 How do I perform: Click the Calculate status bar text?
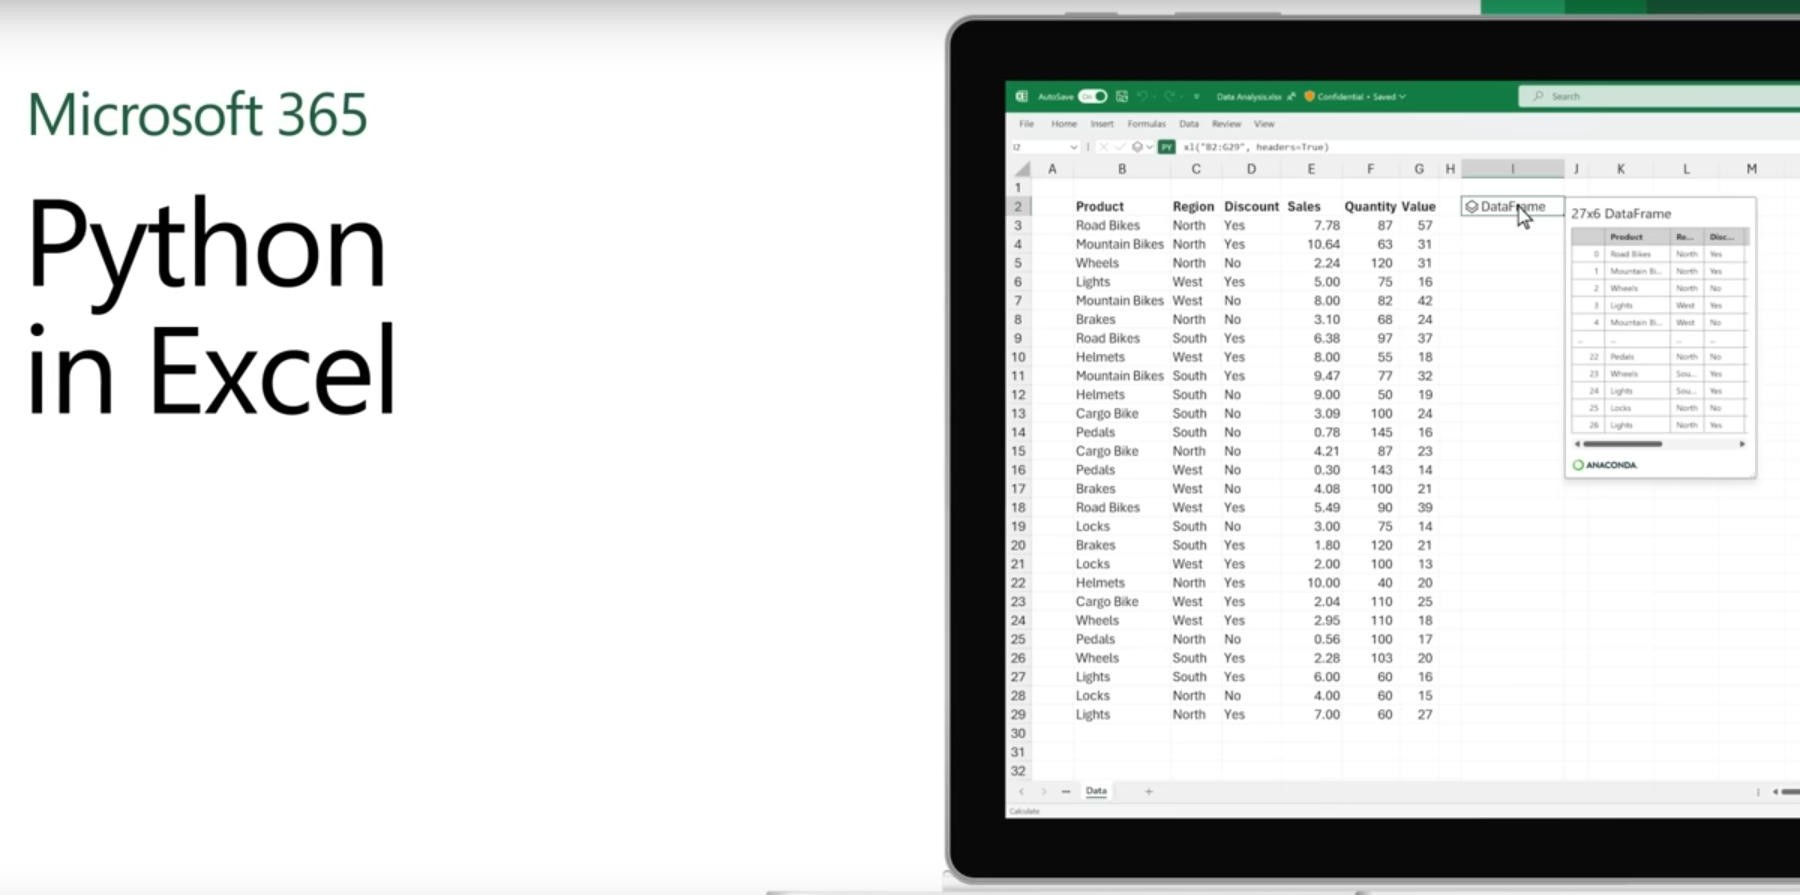(x=1025, y=811)
